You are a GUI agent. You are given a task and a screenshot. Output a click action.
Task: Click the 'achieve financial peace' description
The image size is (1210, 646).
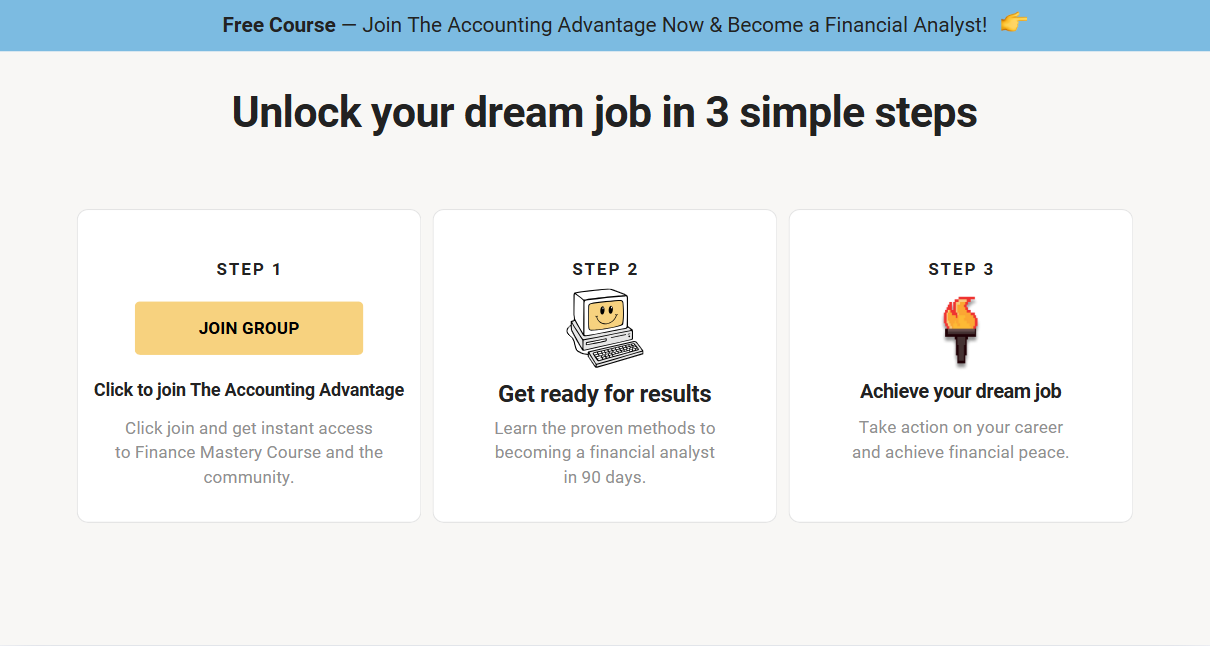click(961, 452)
